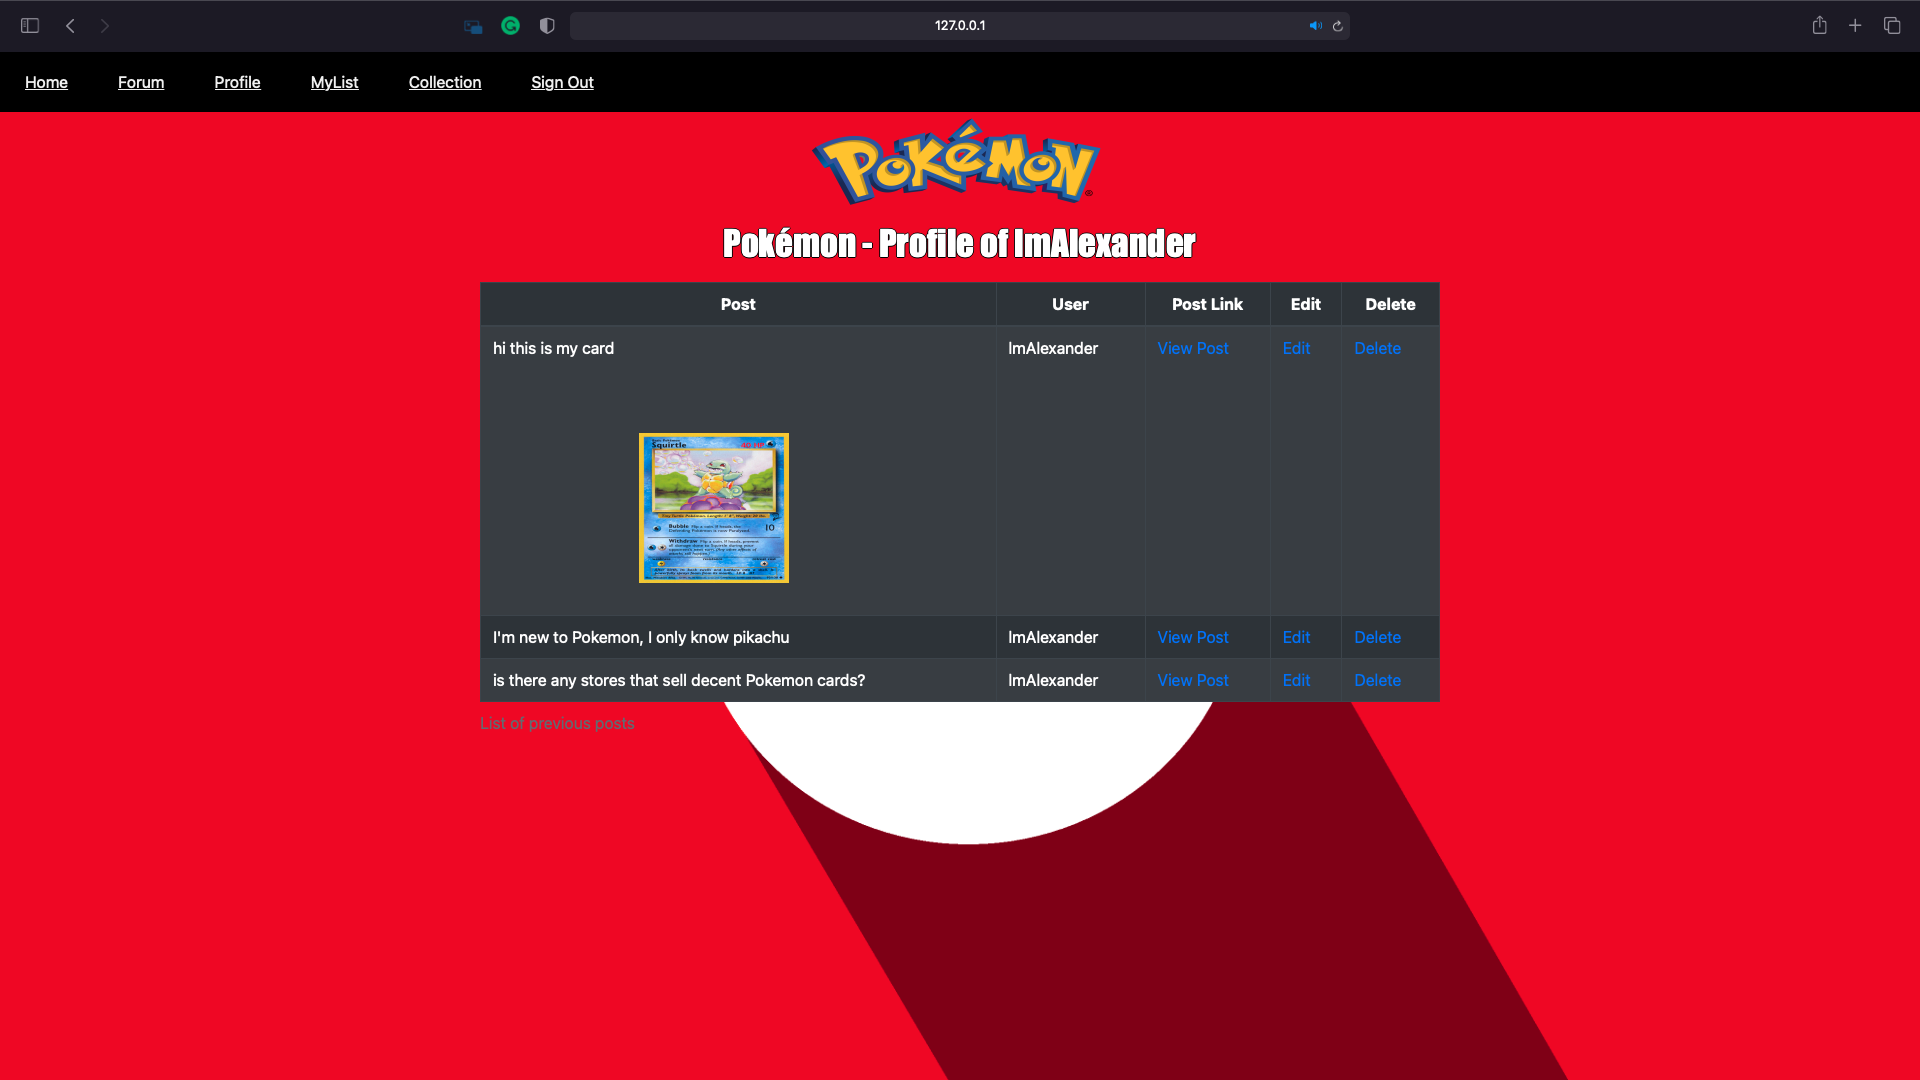Go back with the browser back arrow
This screenshot has width=1920, height=1080.
[70, 26]
